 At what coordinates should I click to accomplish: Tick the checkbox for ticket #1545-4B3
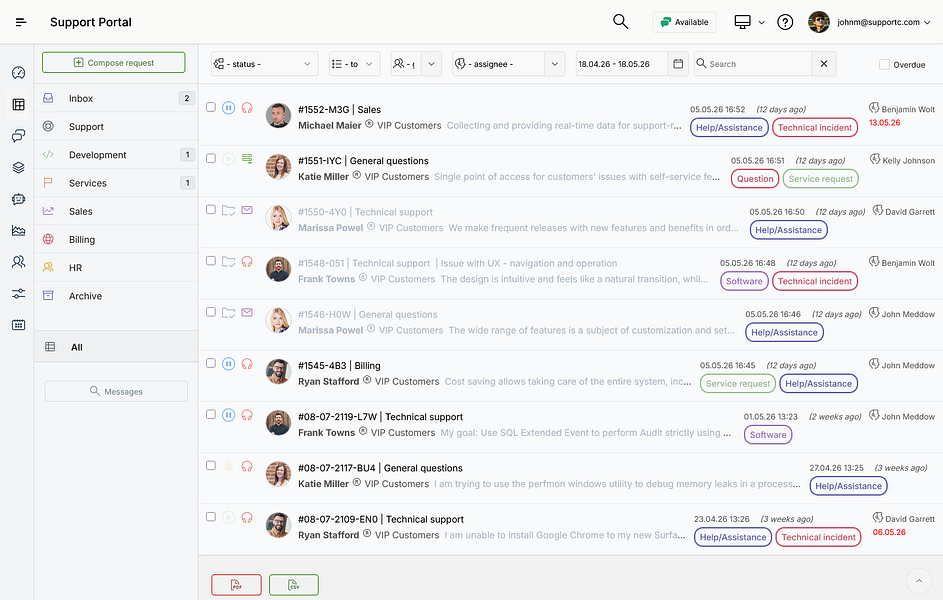[210, 363]
